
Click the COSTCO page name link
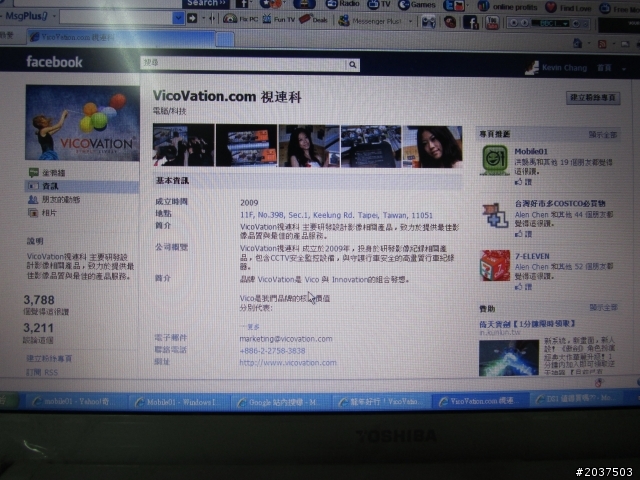[x=560, y=203]
